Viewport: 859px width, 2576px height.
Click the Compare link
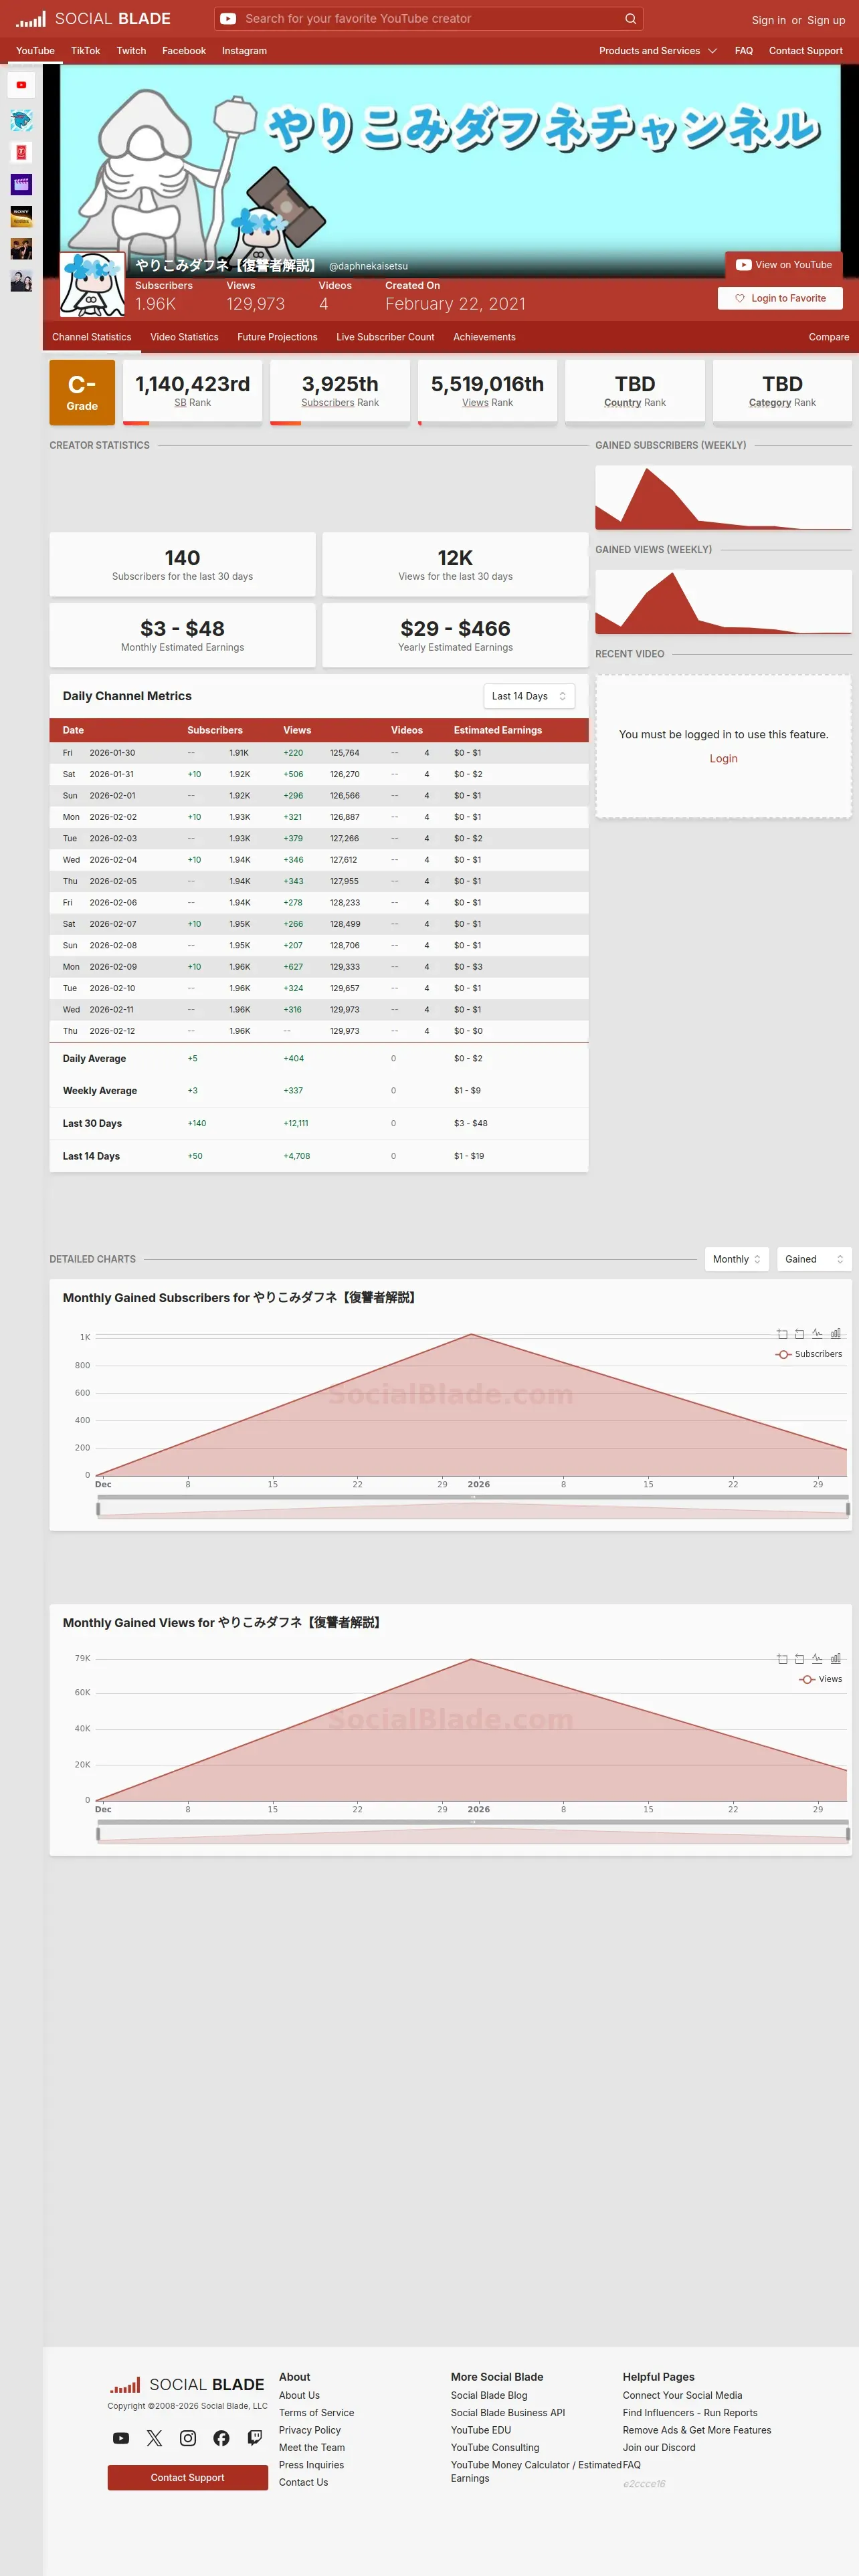[829, 337]
